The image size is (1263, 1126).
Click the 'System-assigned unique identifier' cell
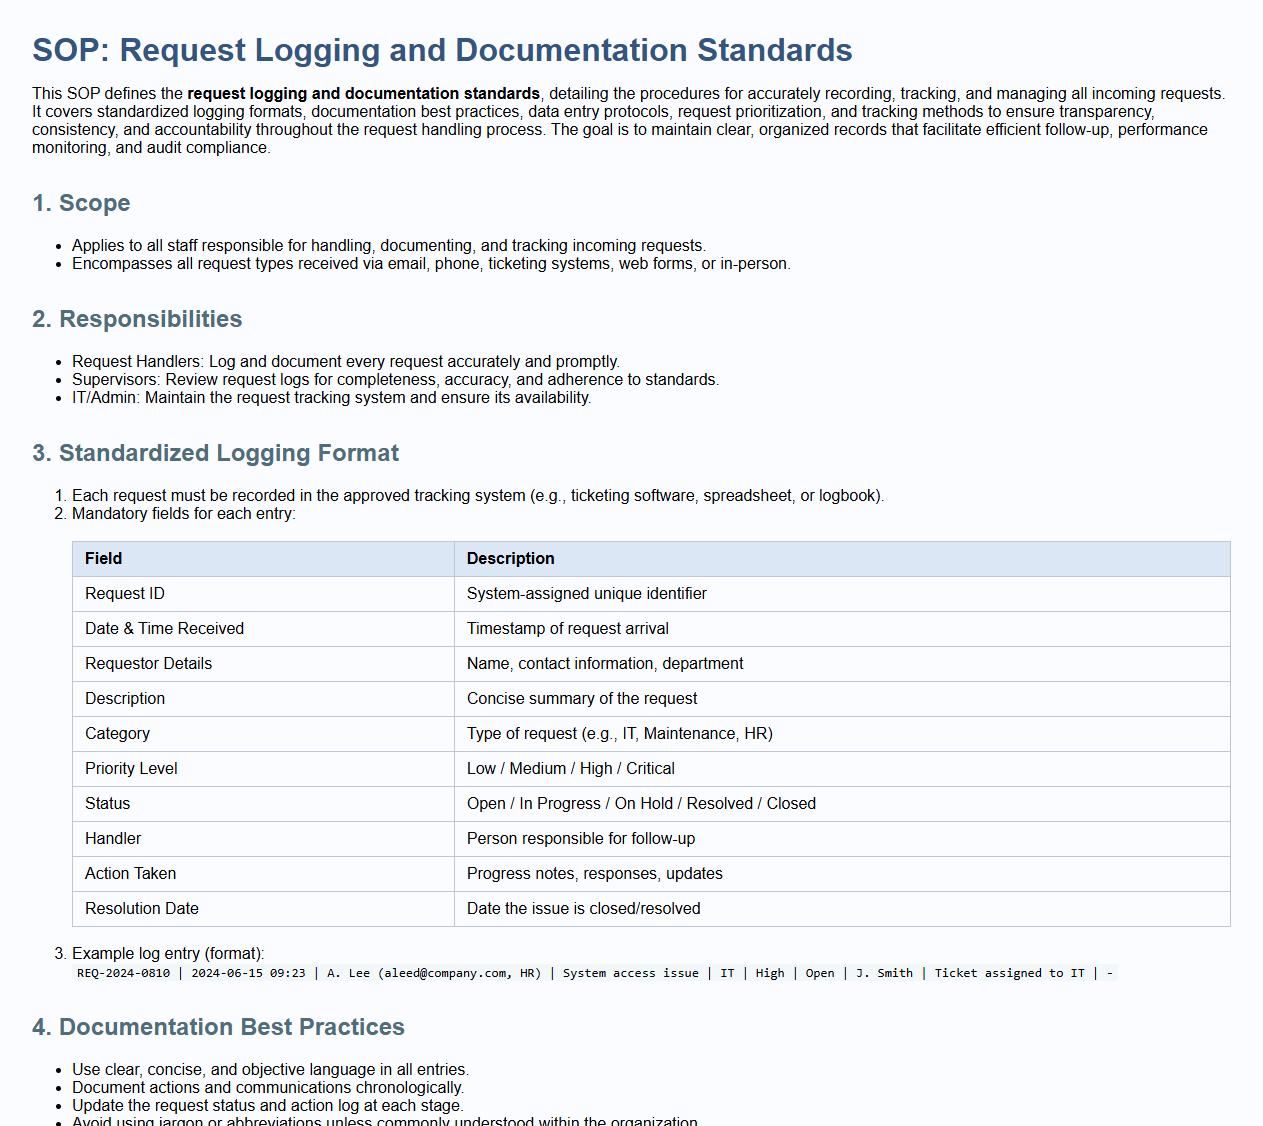point(586,594)
